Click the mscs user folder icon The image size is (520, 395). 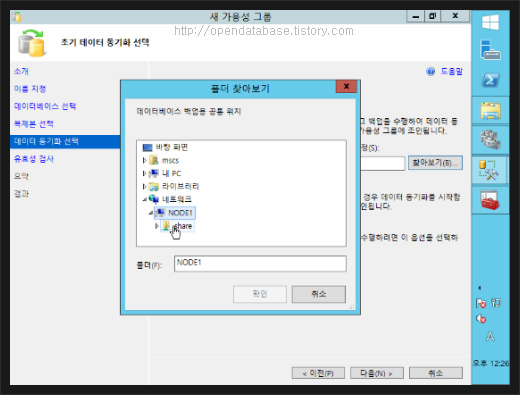[x=154, y=160]
